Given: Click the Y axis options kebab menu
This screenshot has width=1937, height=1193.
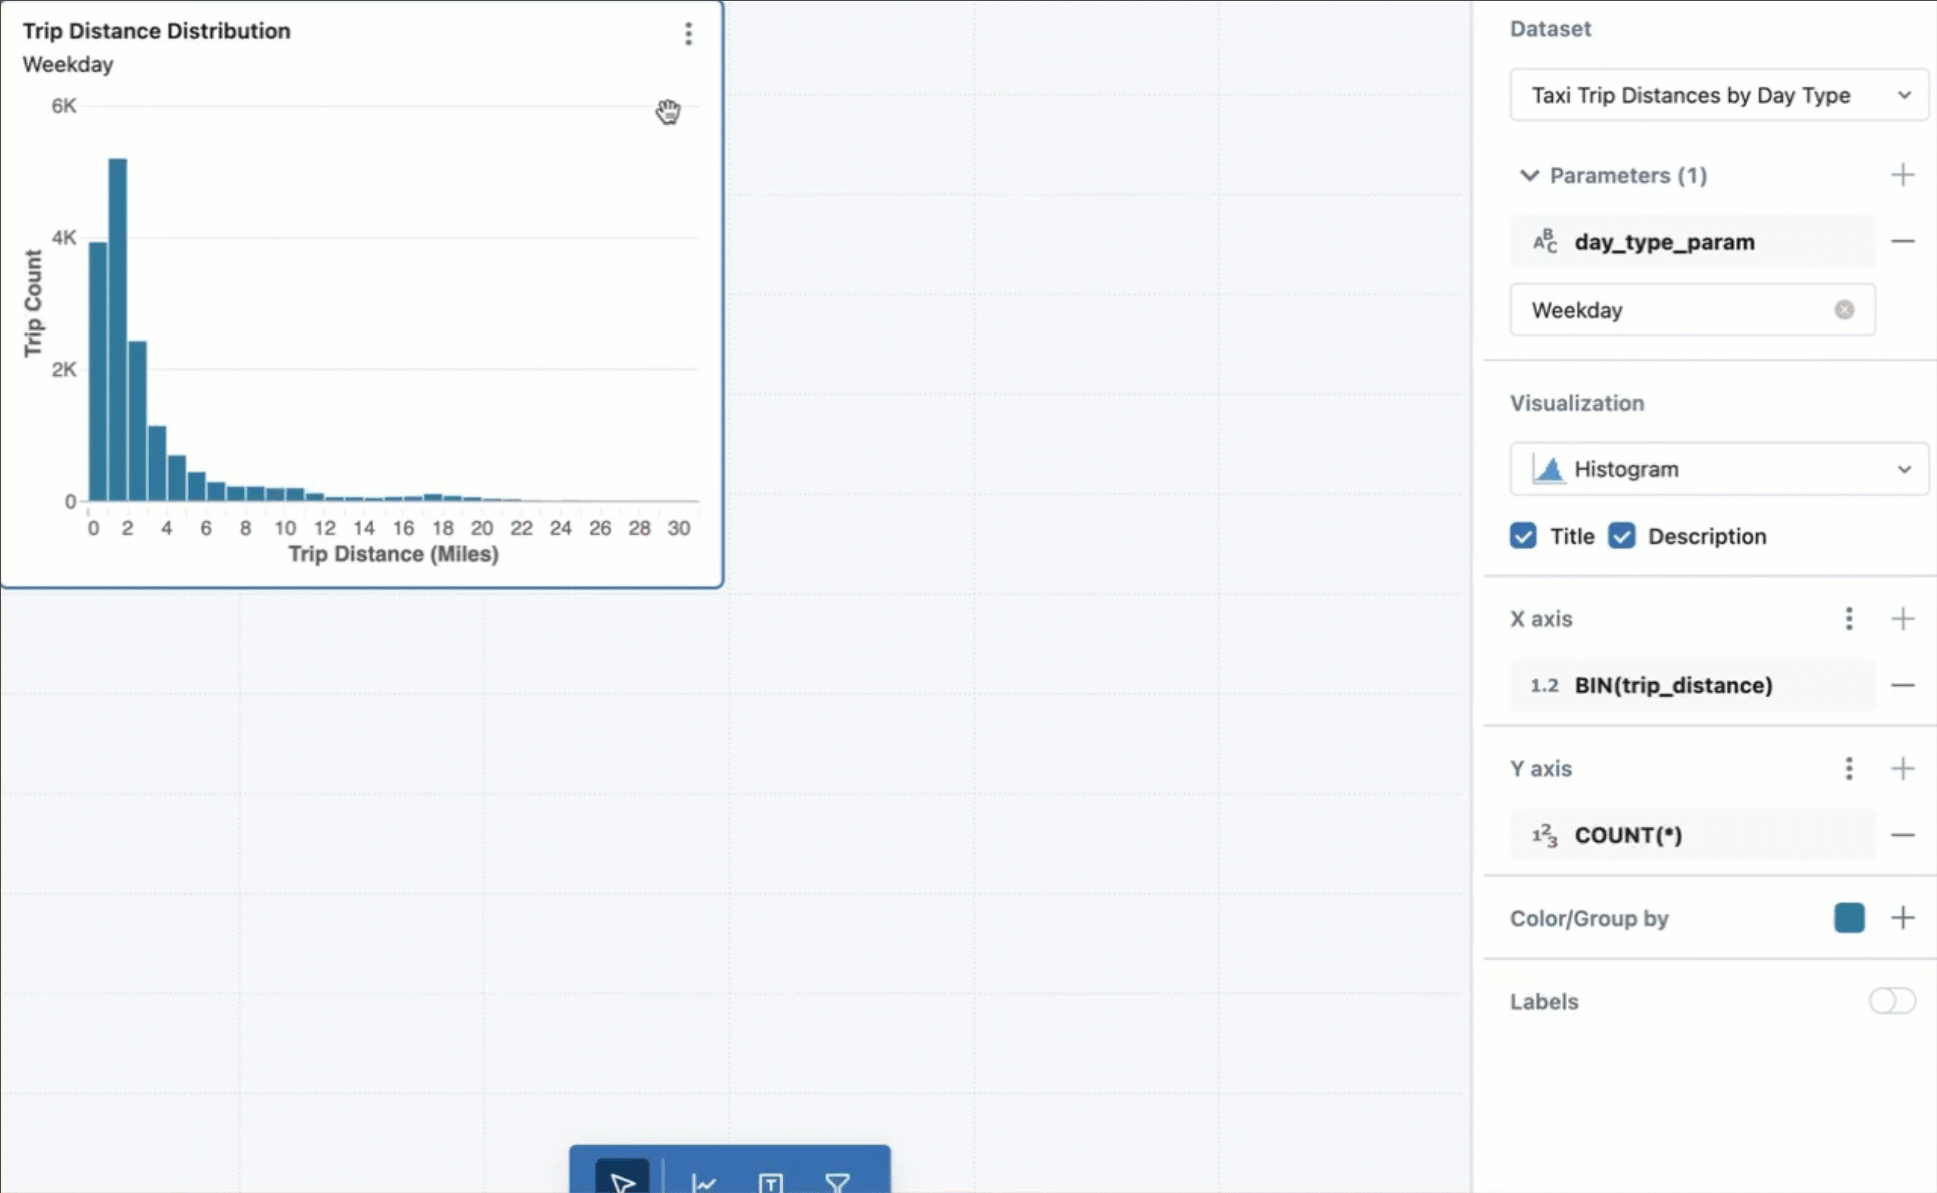Looking at the screenshot, I should coord(1847,768).
